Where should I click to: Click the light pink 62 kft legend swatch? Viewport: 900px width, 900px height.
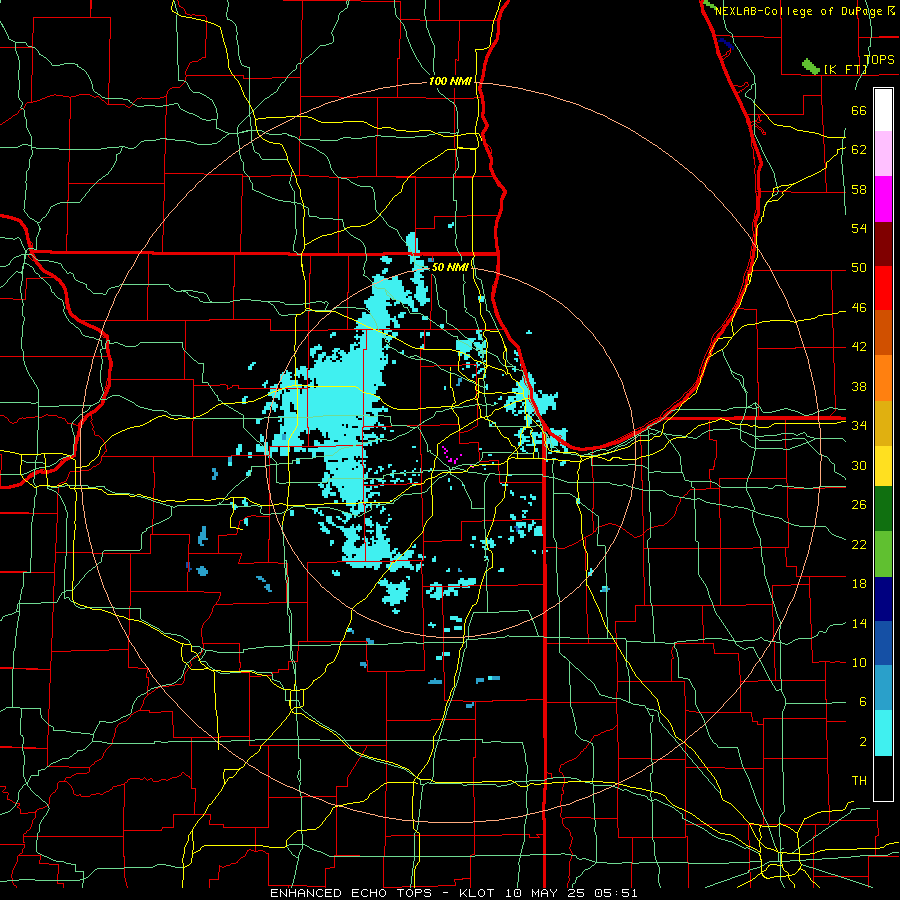[883, 154]
